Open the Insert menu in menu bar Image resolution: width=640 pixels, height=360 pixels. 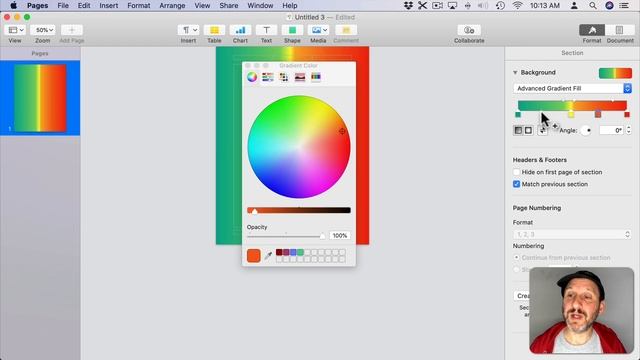(x=109, y=6)
